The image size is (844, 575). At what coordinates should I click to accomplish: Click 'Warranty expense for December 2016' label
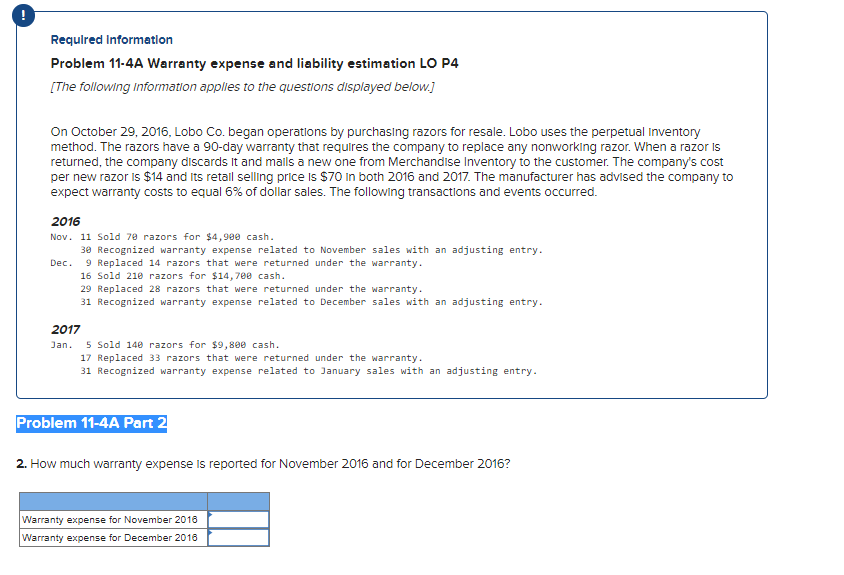click(x=110, y=537)
